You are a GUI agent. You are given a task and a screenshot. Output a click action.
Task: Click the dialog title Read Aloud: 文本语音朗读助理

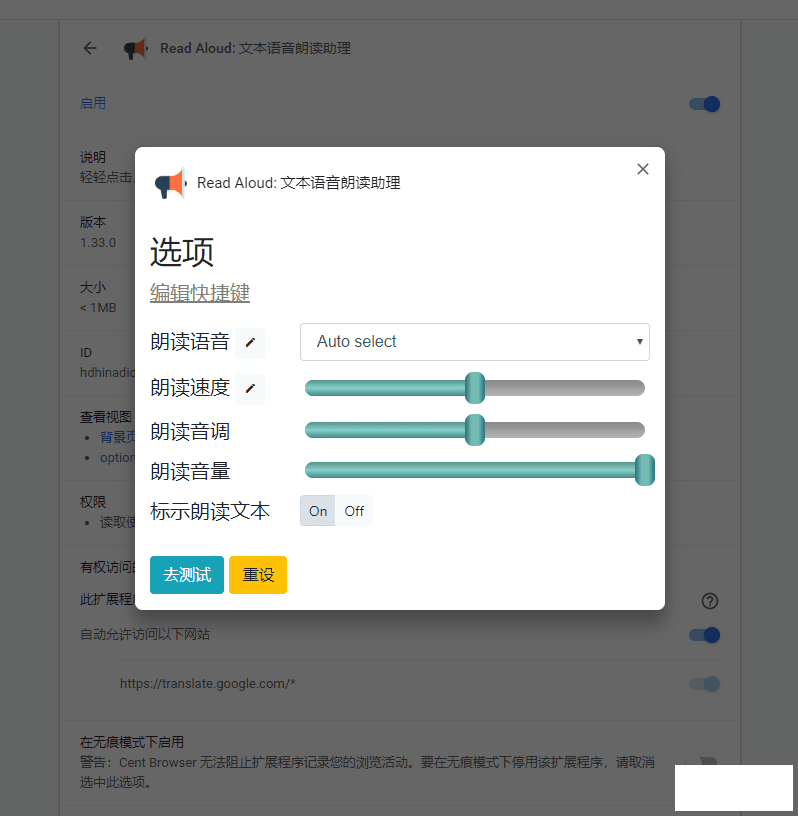pyautogui.click(x=299, y=183)
